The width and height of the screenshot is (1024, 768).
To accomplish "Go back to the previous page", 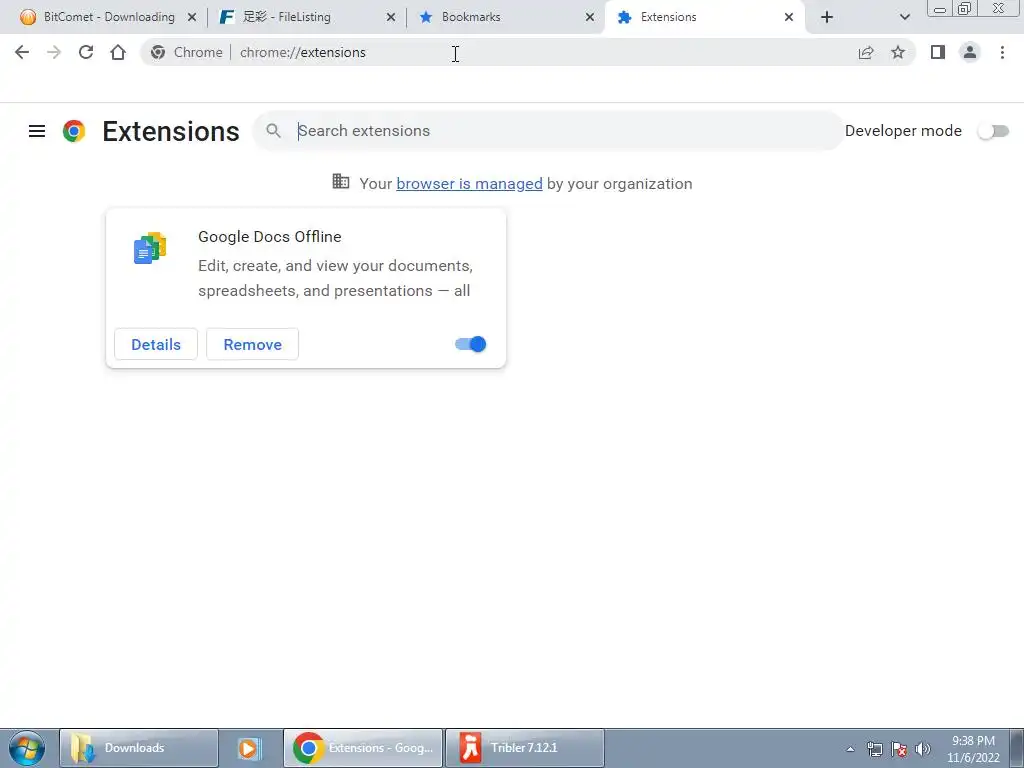I will (x=22, y=52).
